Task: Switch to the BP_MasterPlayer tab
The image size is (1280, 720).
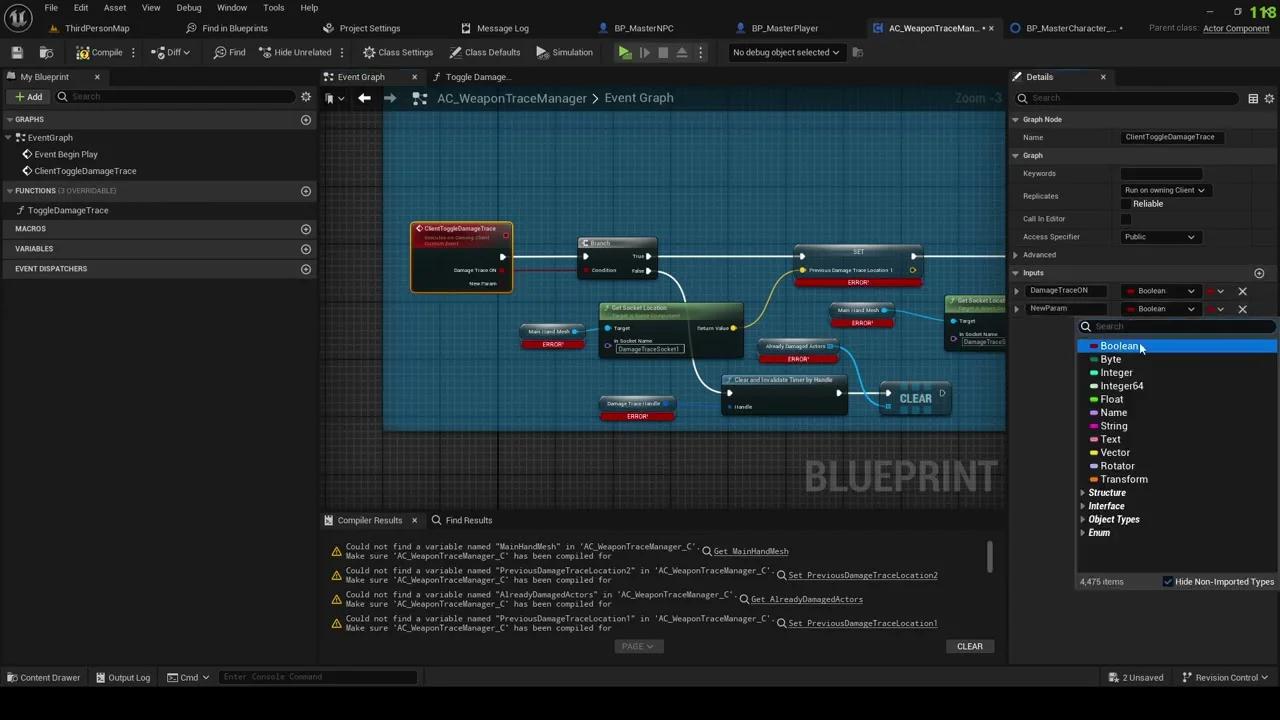Action: (x=784, y=28)
